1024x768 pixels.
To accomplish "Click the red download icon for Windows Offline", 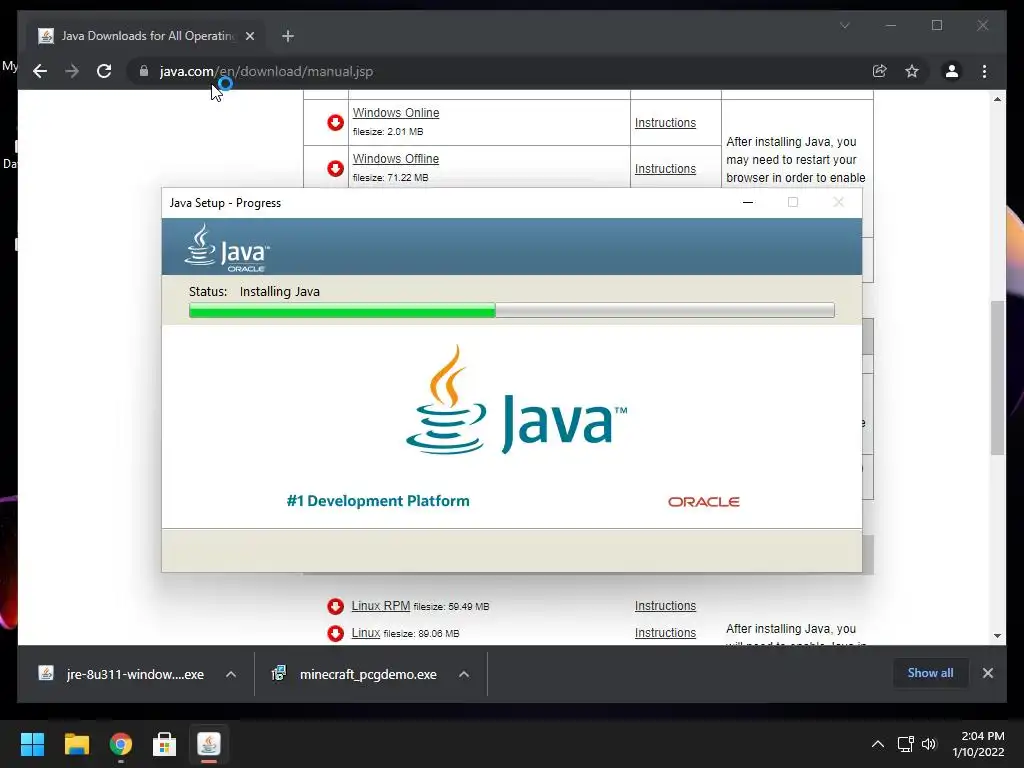I will click(x=335, y=168).
